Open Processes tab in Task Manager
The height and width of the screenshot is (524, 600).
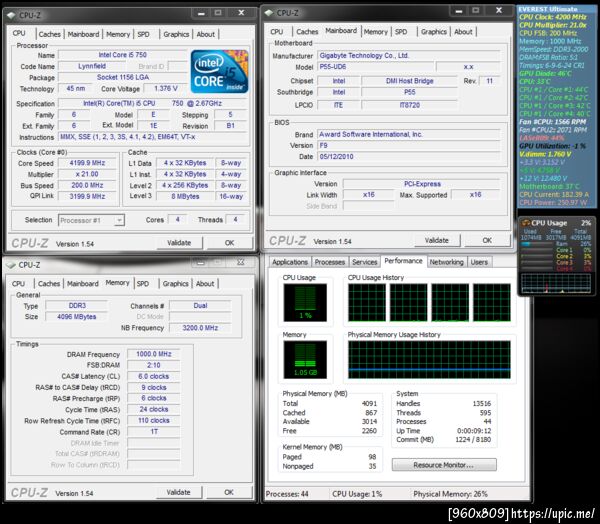[329, 262]
